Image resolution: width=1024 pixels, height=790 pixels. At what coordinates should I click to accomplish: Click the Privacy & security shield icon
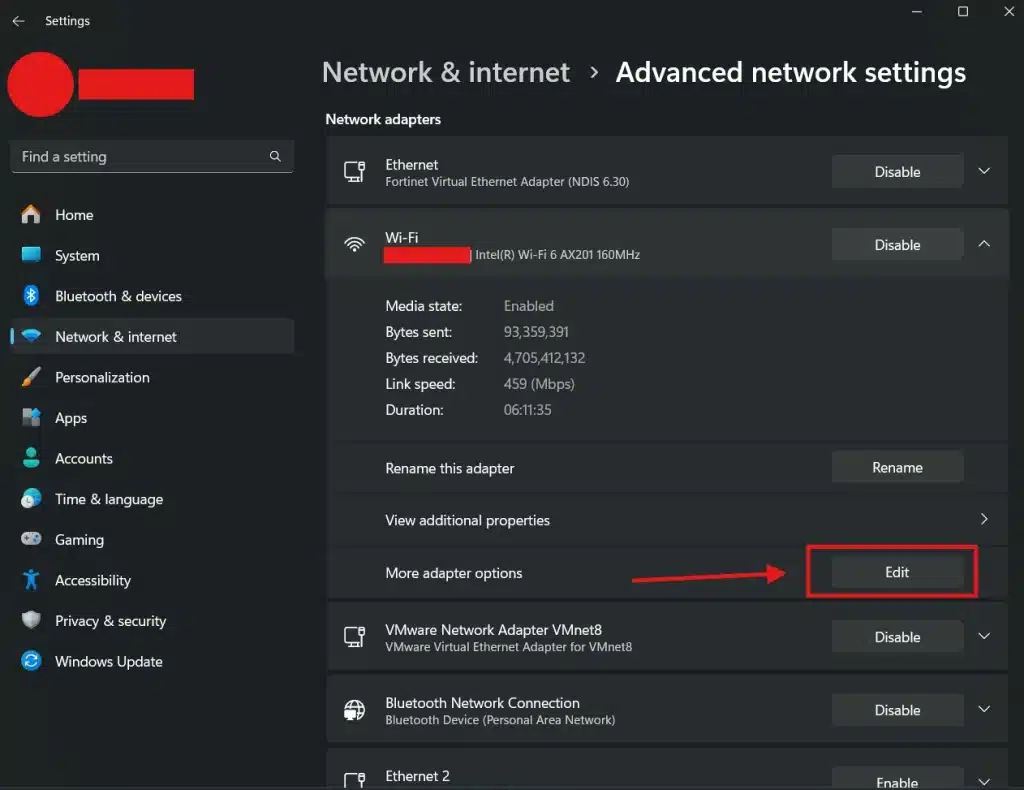point(31,620)
